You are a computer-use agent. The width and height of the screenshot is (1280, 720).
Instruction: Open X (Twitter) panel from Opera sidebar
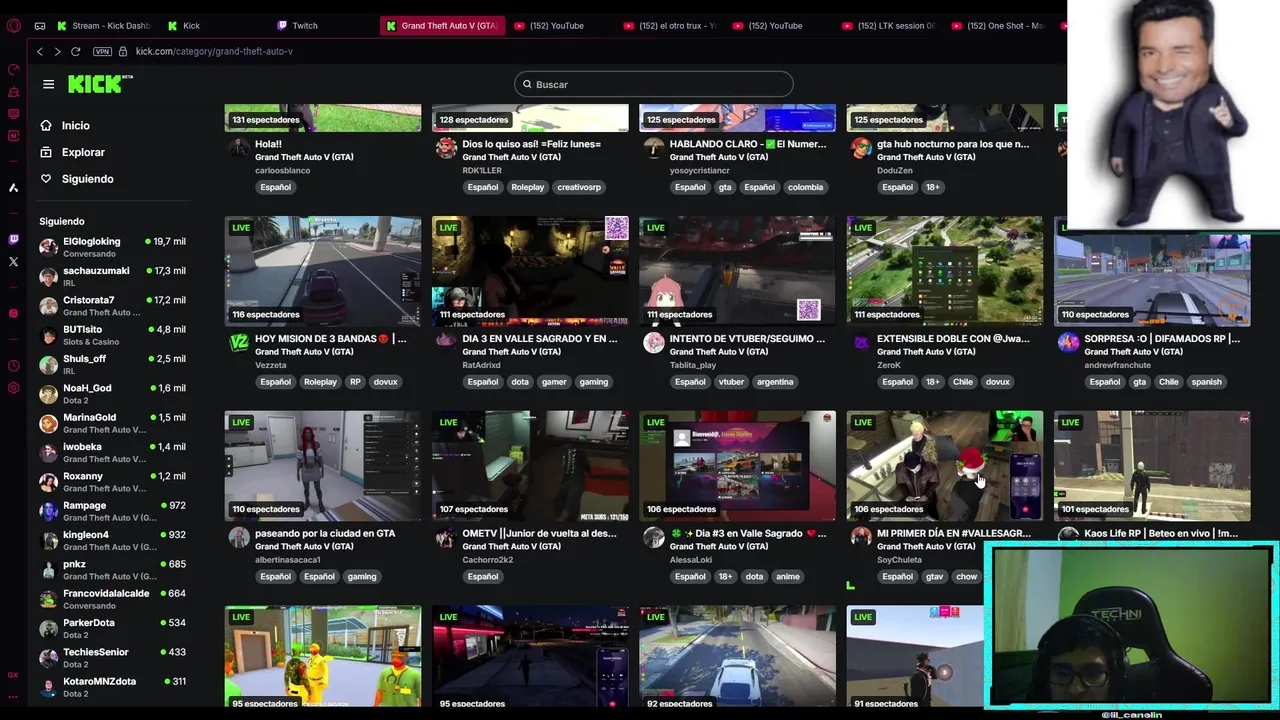13,262
